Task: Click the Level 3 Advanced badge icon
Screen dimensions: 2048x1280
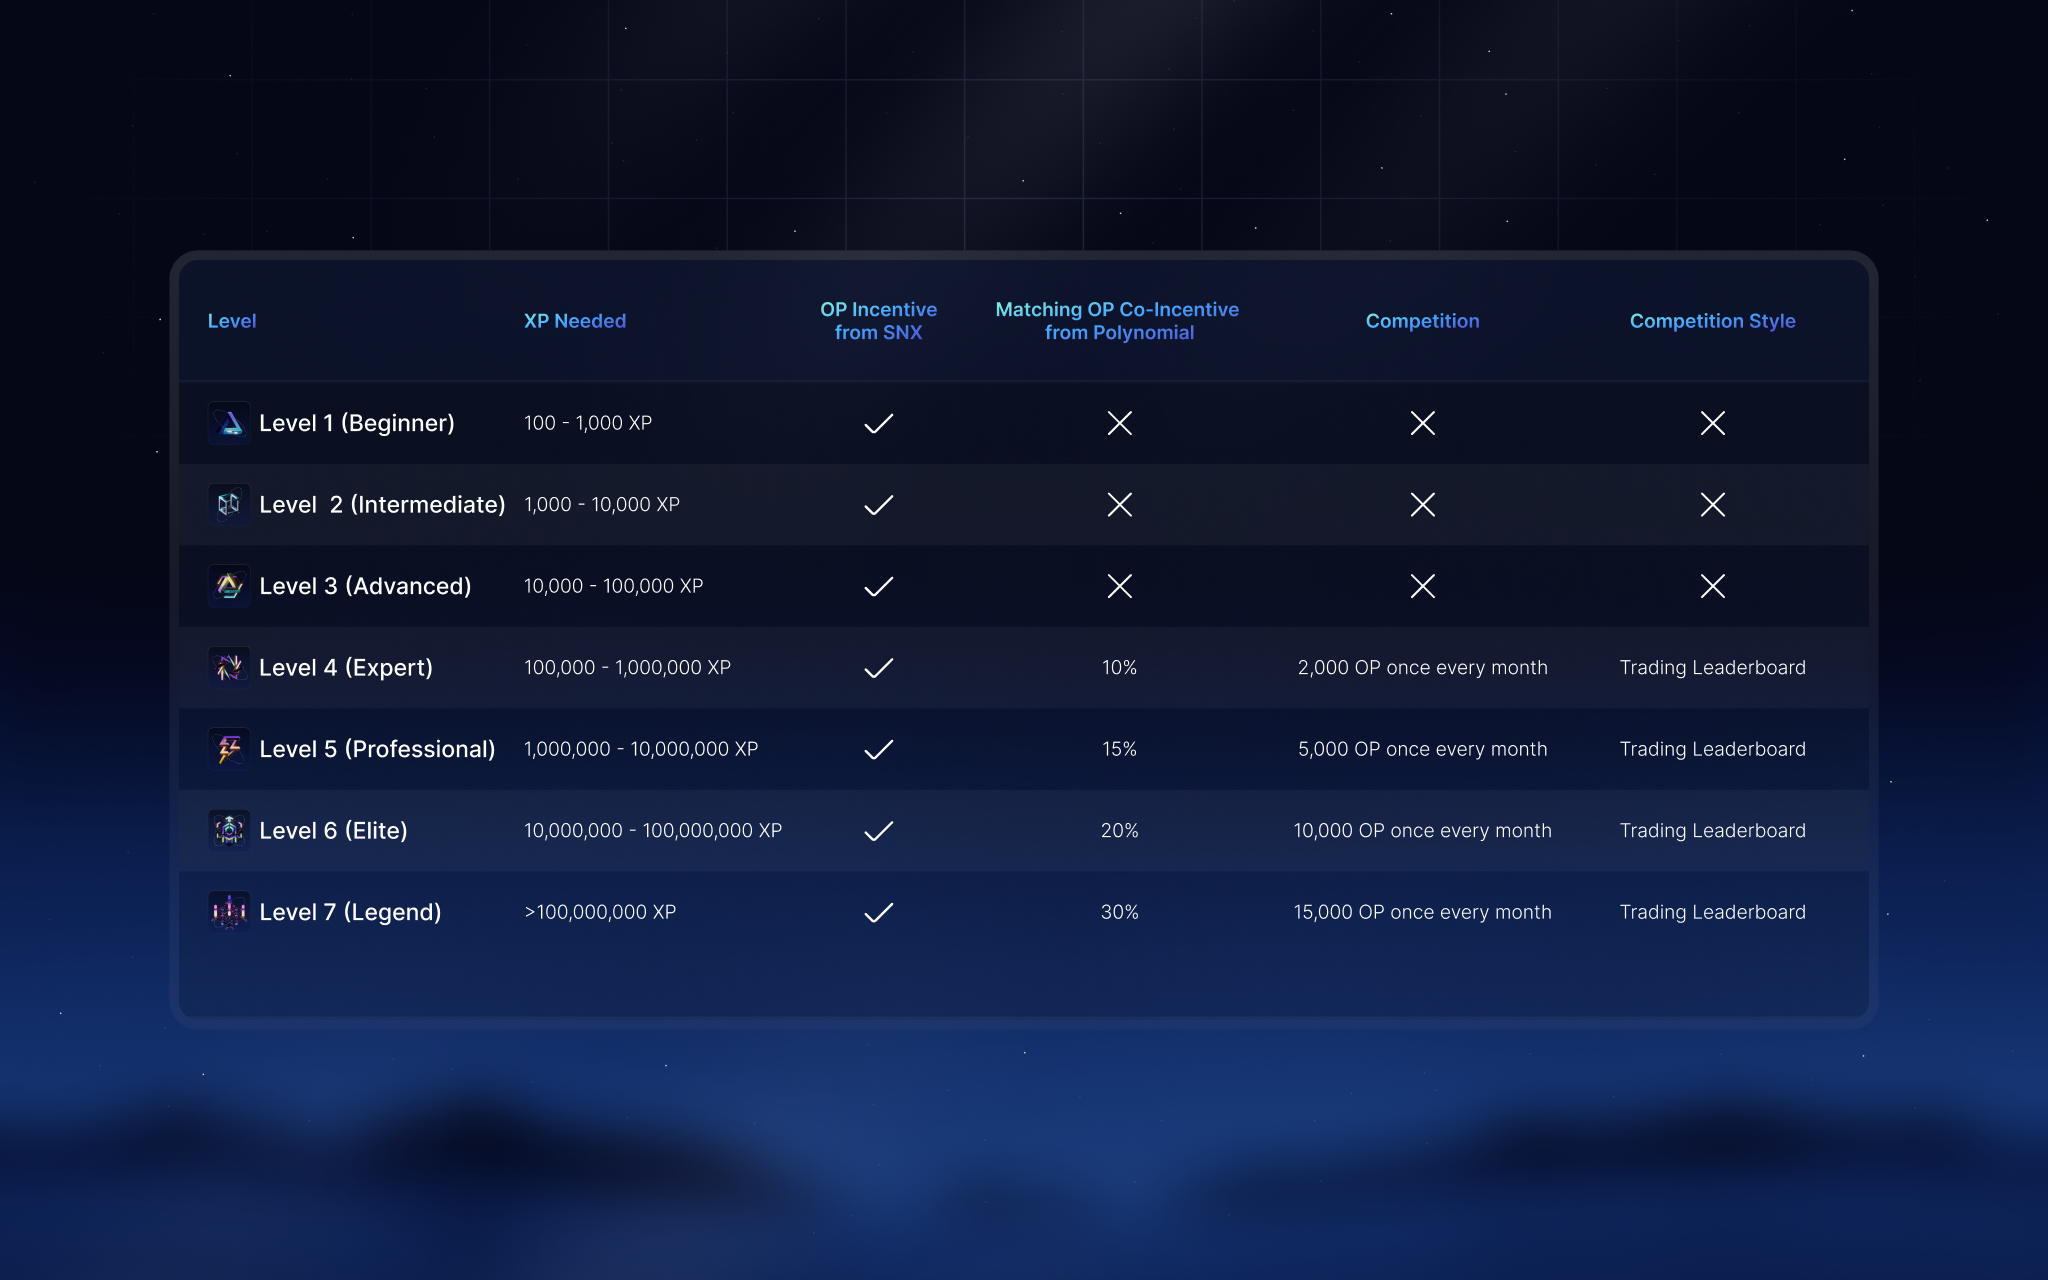Action: (229, 586)
